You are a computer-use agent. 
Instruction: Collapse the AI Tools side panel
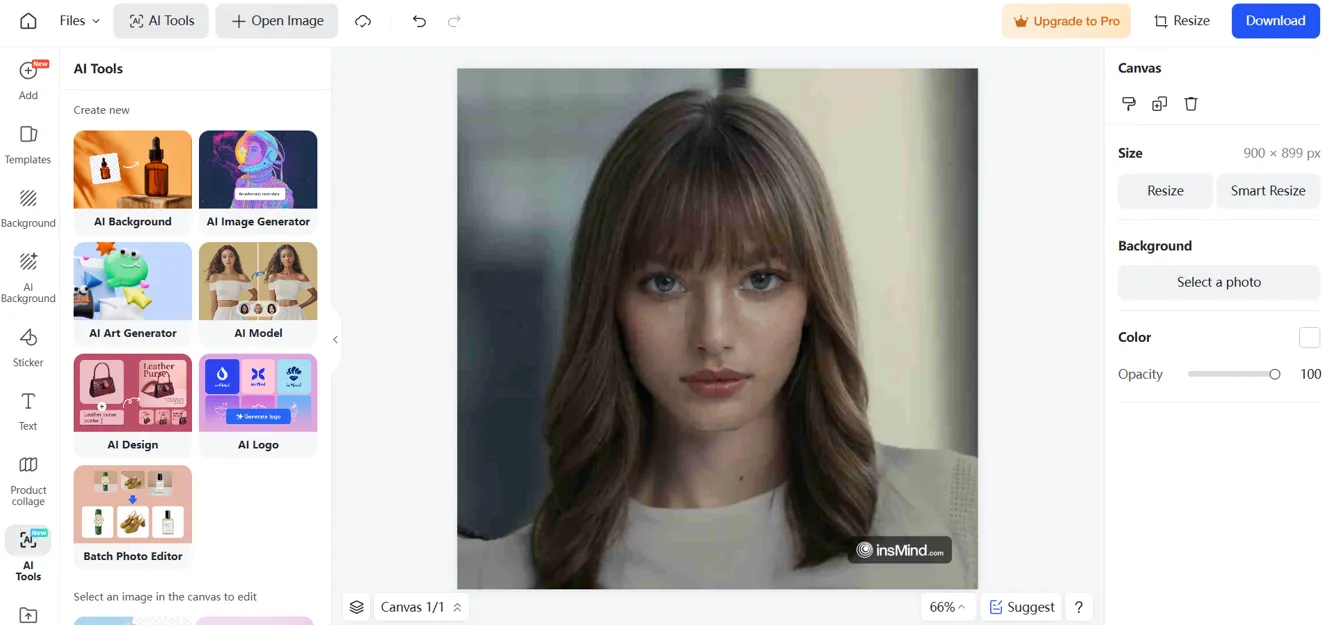click(x=335, y=340)
